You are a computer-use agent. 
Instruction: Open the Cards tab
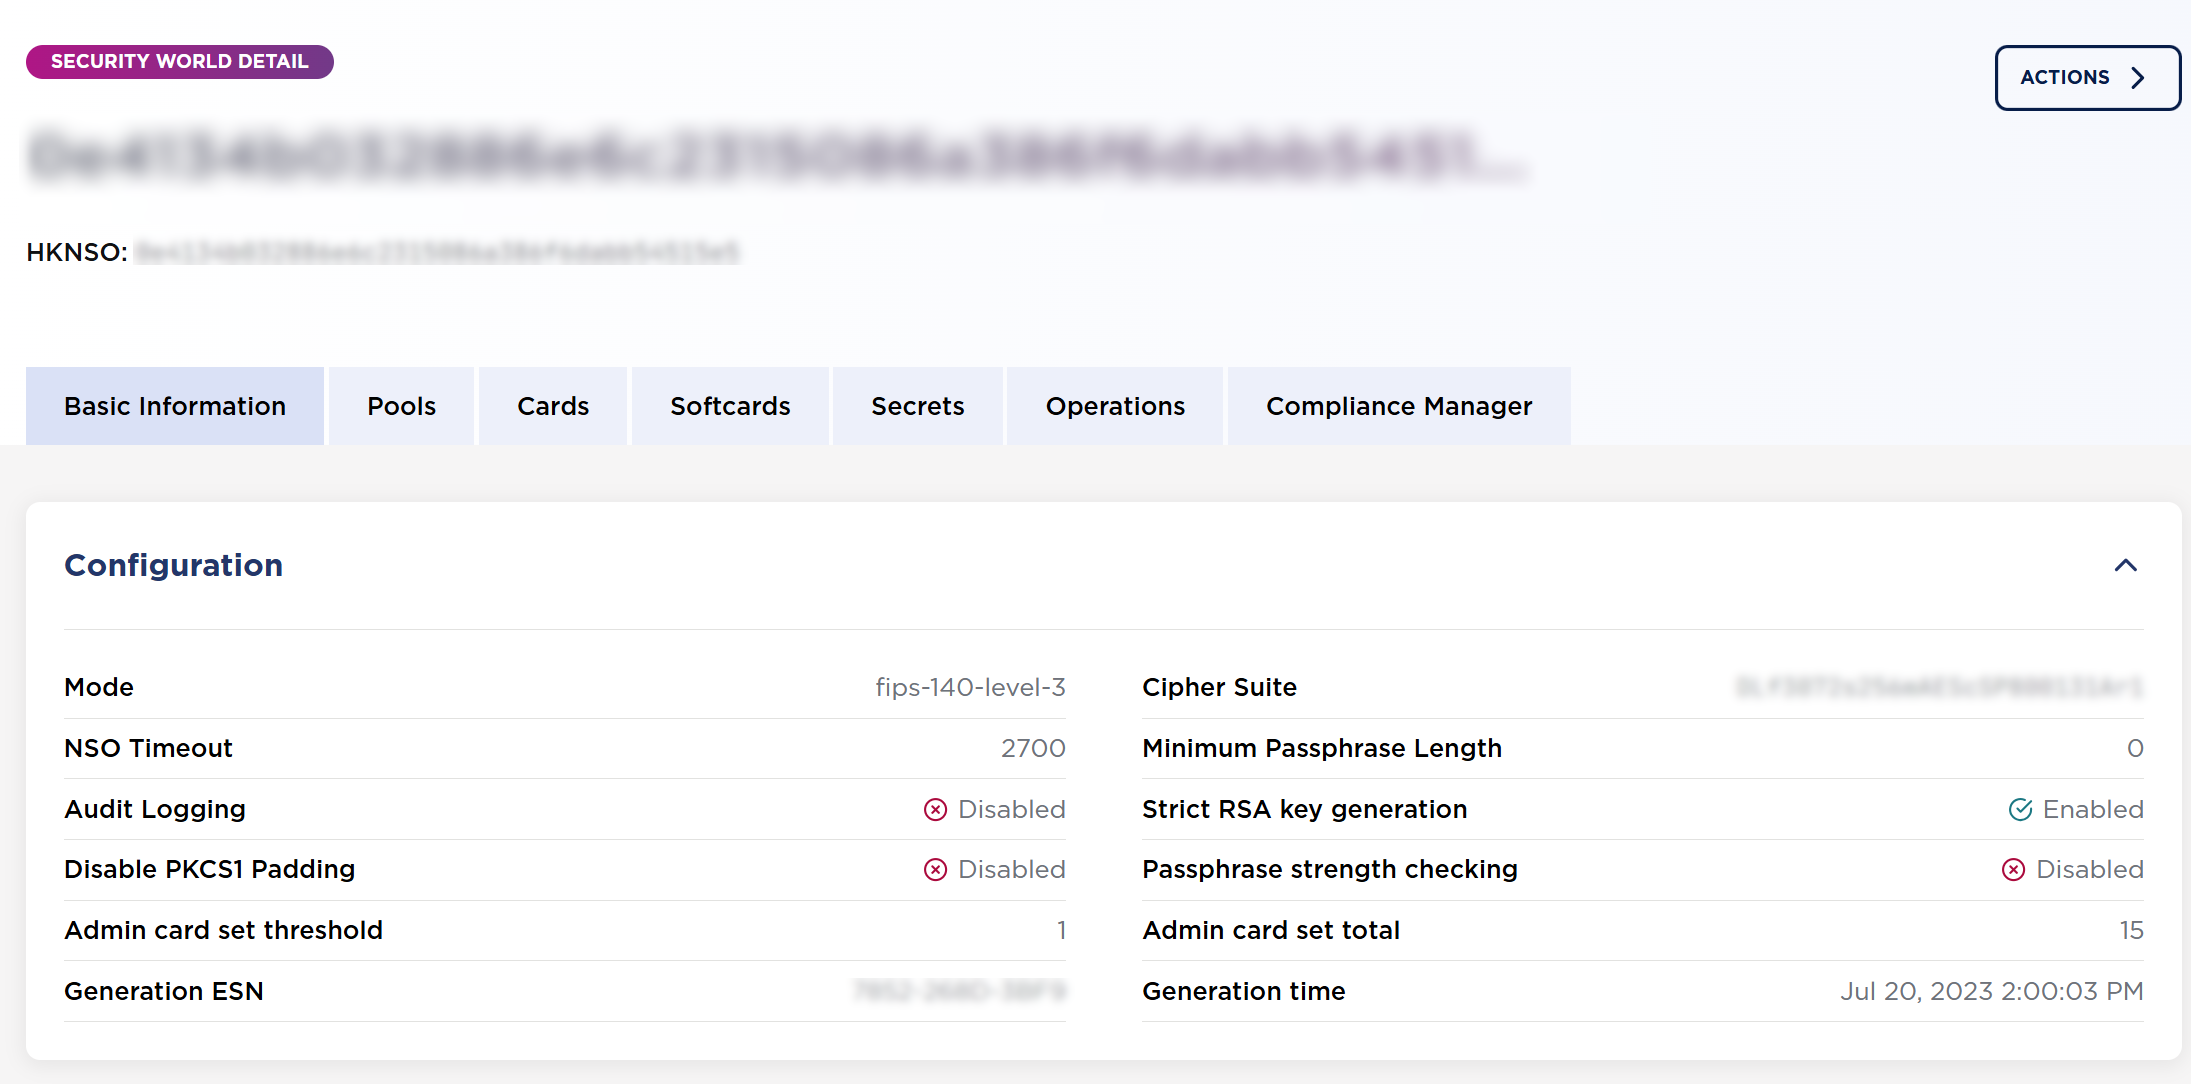(x=553, y=406)
